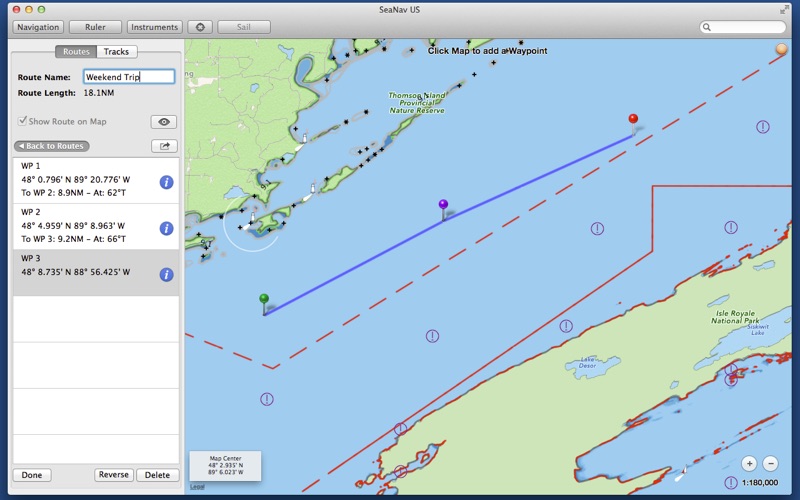Screen dimensions: 800x500
Task: Open info for waypoint WP 2
Action: coord(167,228)
